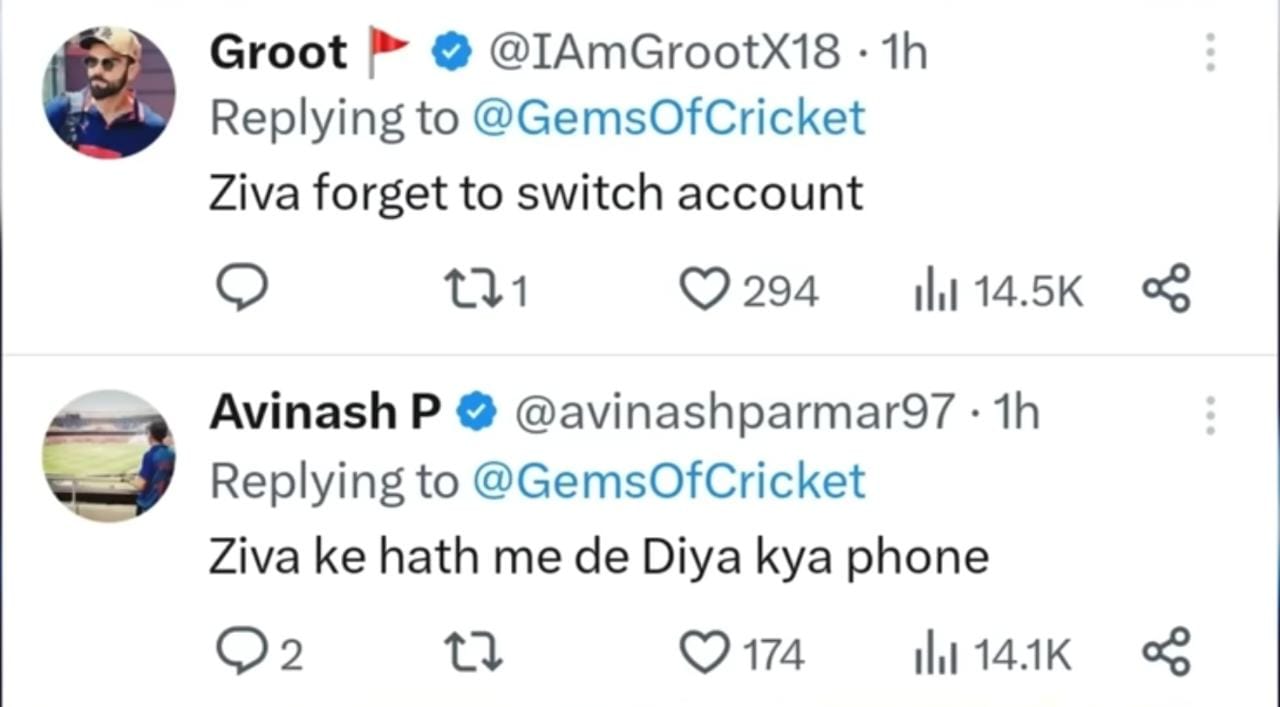The image size is (1280, 707).
Task: Click the @avinashparmar97 handle
Action: point(735,413)
